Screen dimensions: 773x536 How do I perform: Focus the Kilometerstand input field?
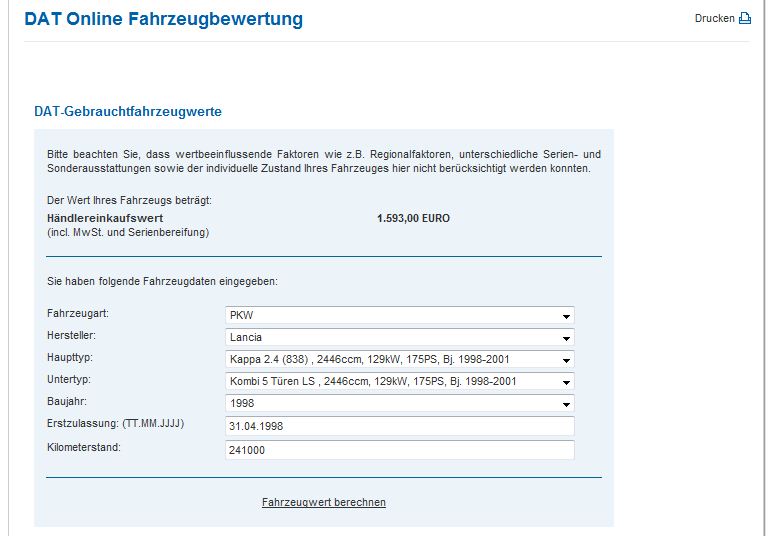point(400,450)
